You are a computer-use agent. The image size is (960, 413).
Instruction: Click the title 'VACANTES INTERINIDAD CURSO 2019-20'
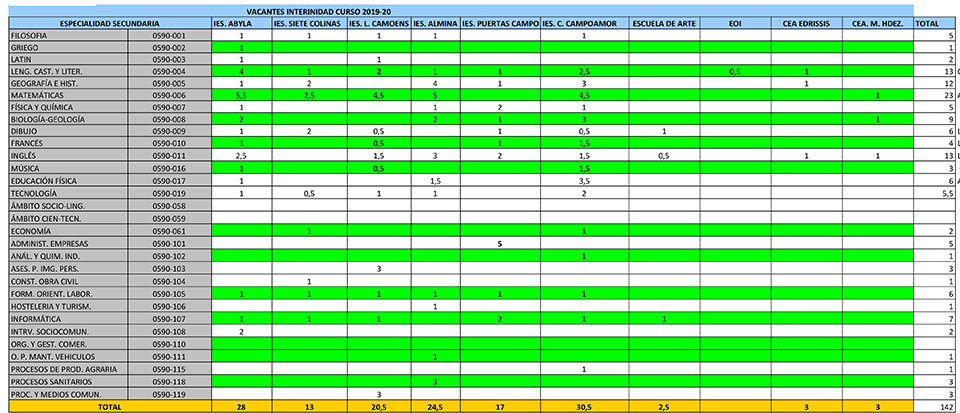click(x=318, y=12)
